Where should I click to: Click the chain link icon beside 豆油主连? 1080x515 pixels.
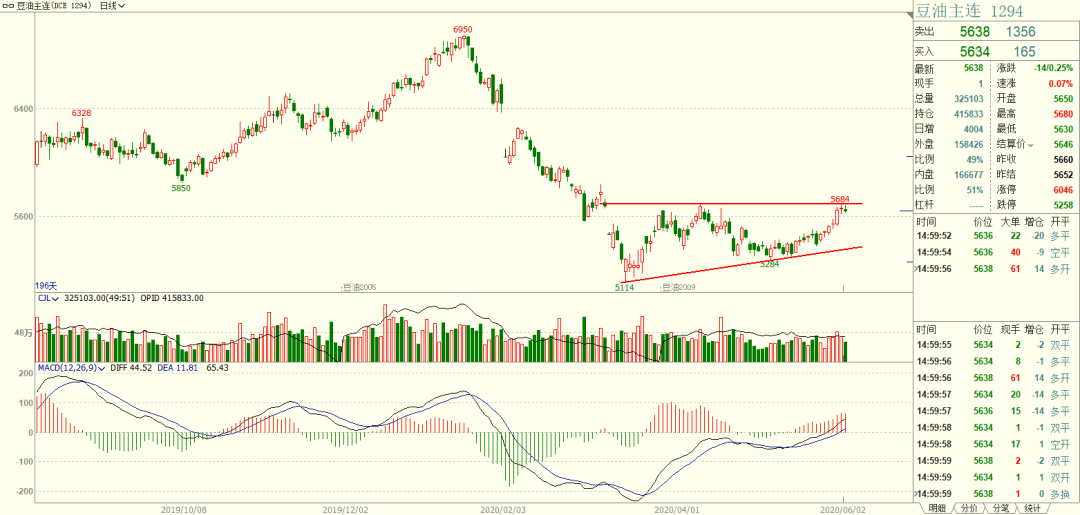(7, 6)
